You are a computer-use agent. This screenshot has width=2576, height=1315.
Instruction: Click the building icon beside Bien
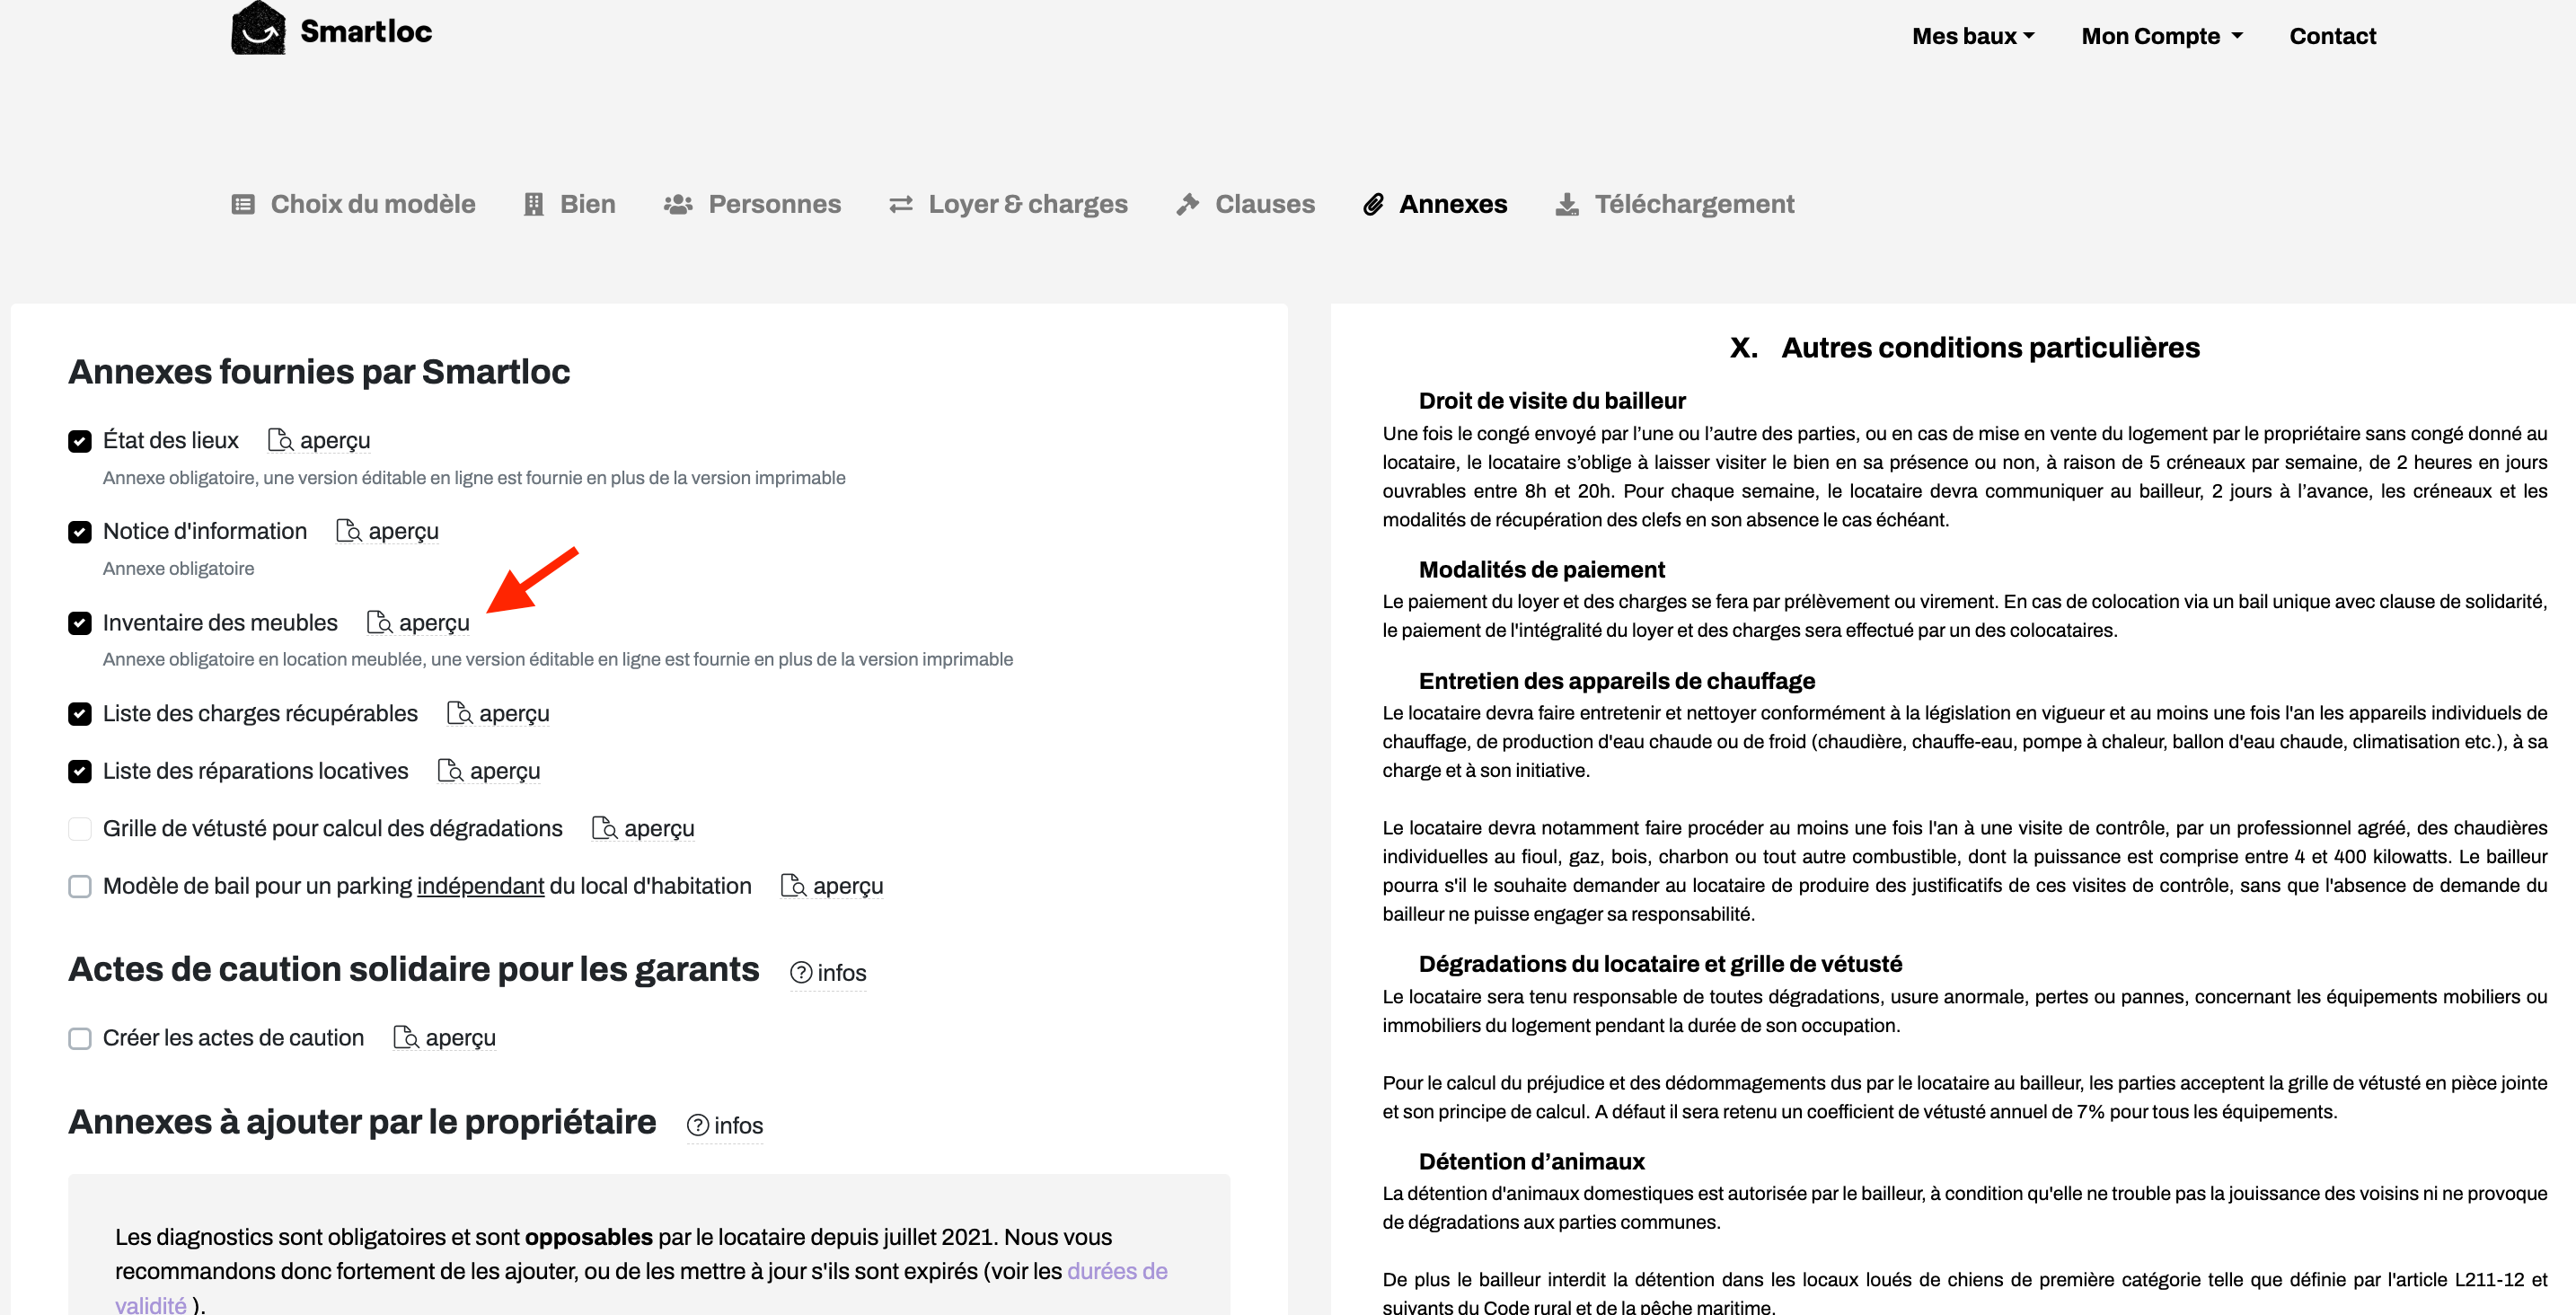coord(534,205)
